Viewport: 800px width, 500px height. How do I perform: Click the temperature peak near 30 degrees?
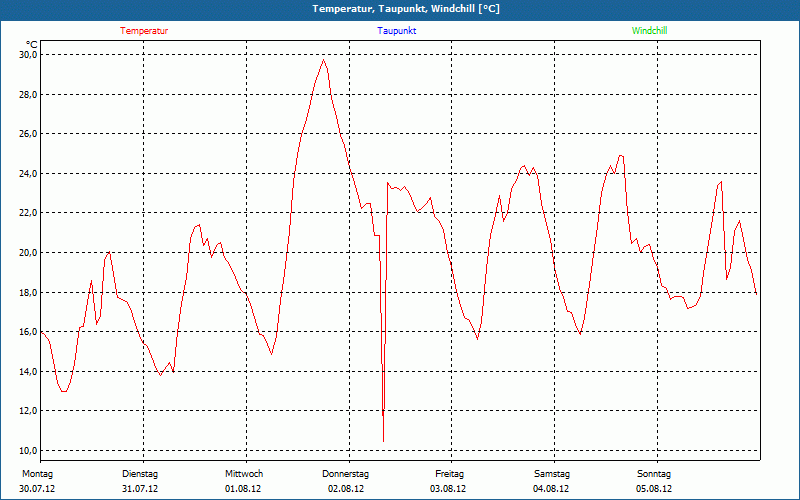[323, 60]
